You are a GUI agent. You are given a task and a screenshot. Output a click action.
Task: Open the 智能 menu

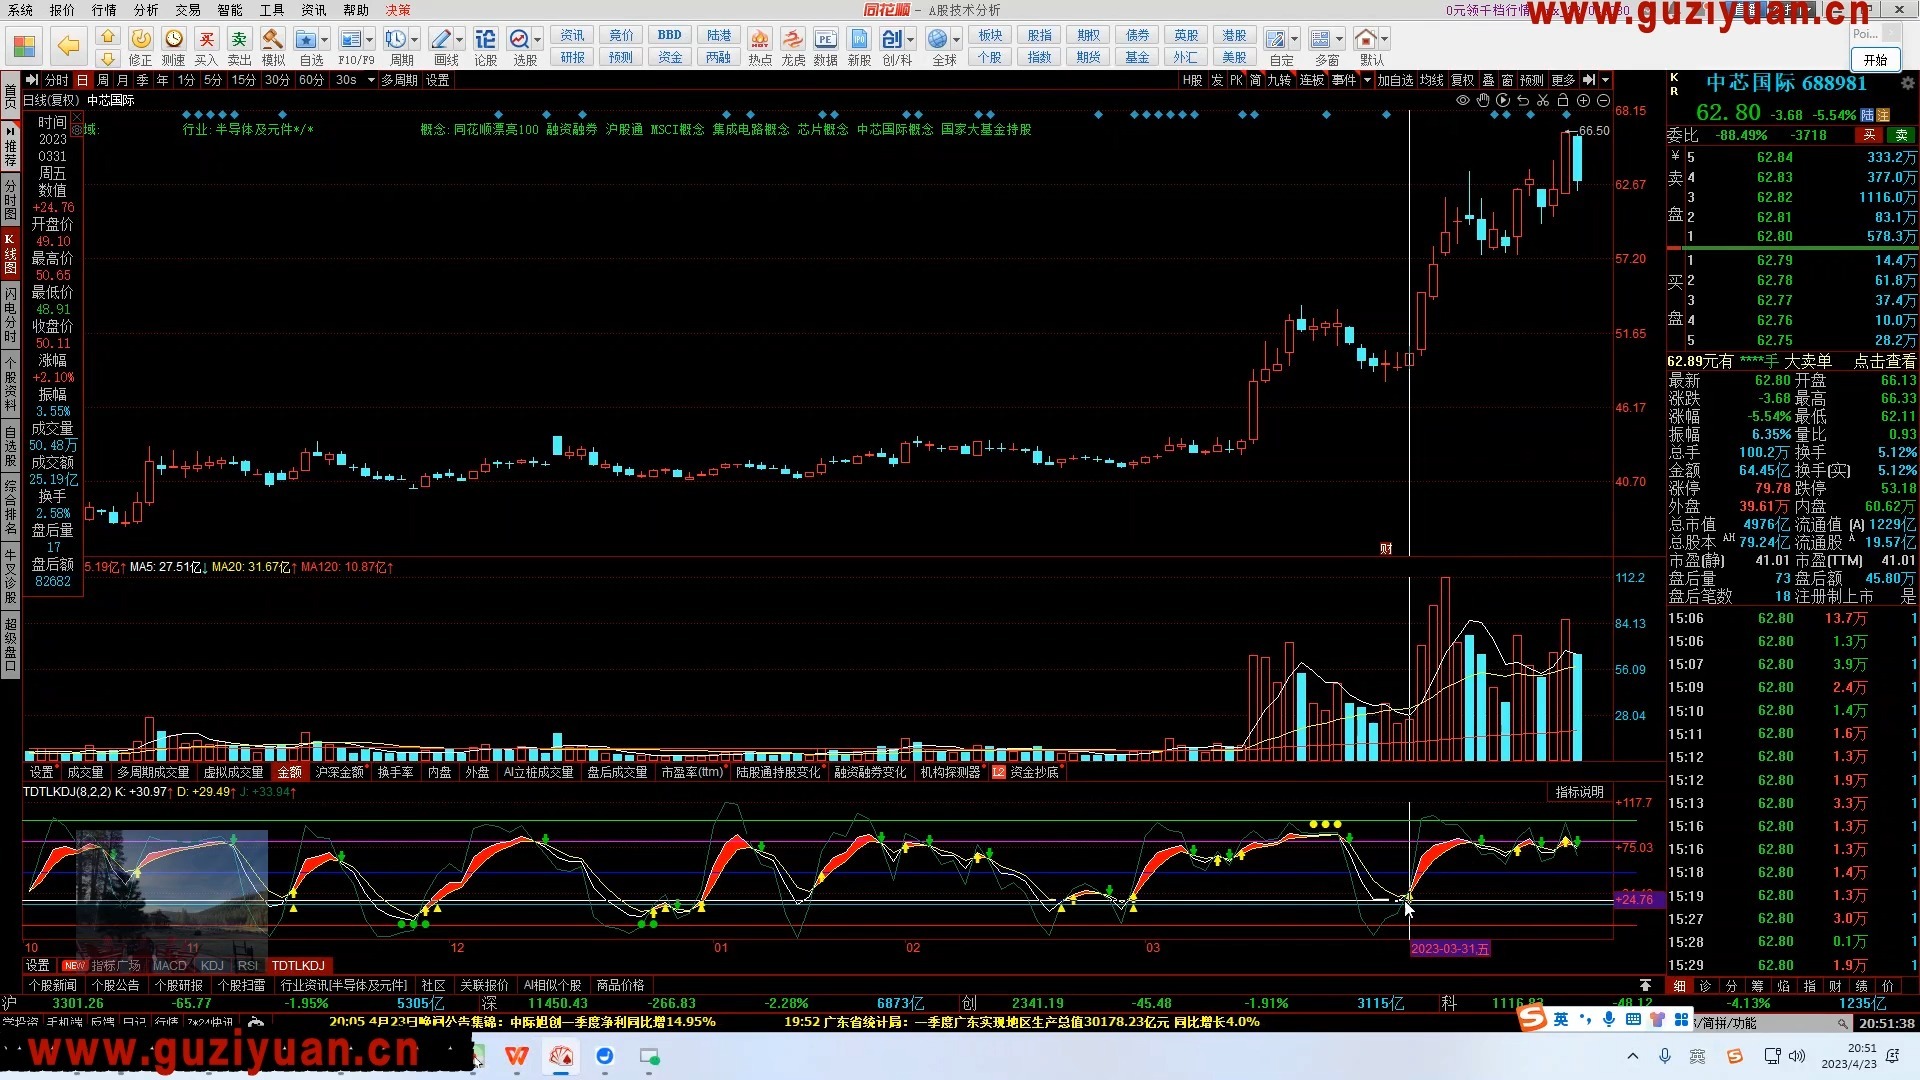click(230, 10)
